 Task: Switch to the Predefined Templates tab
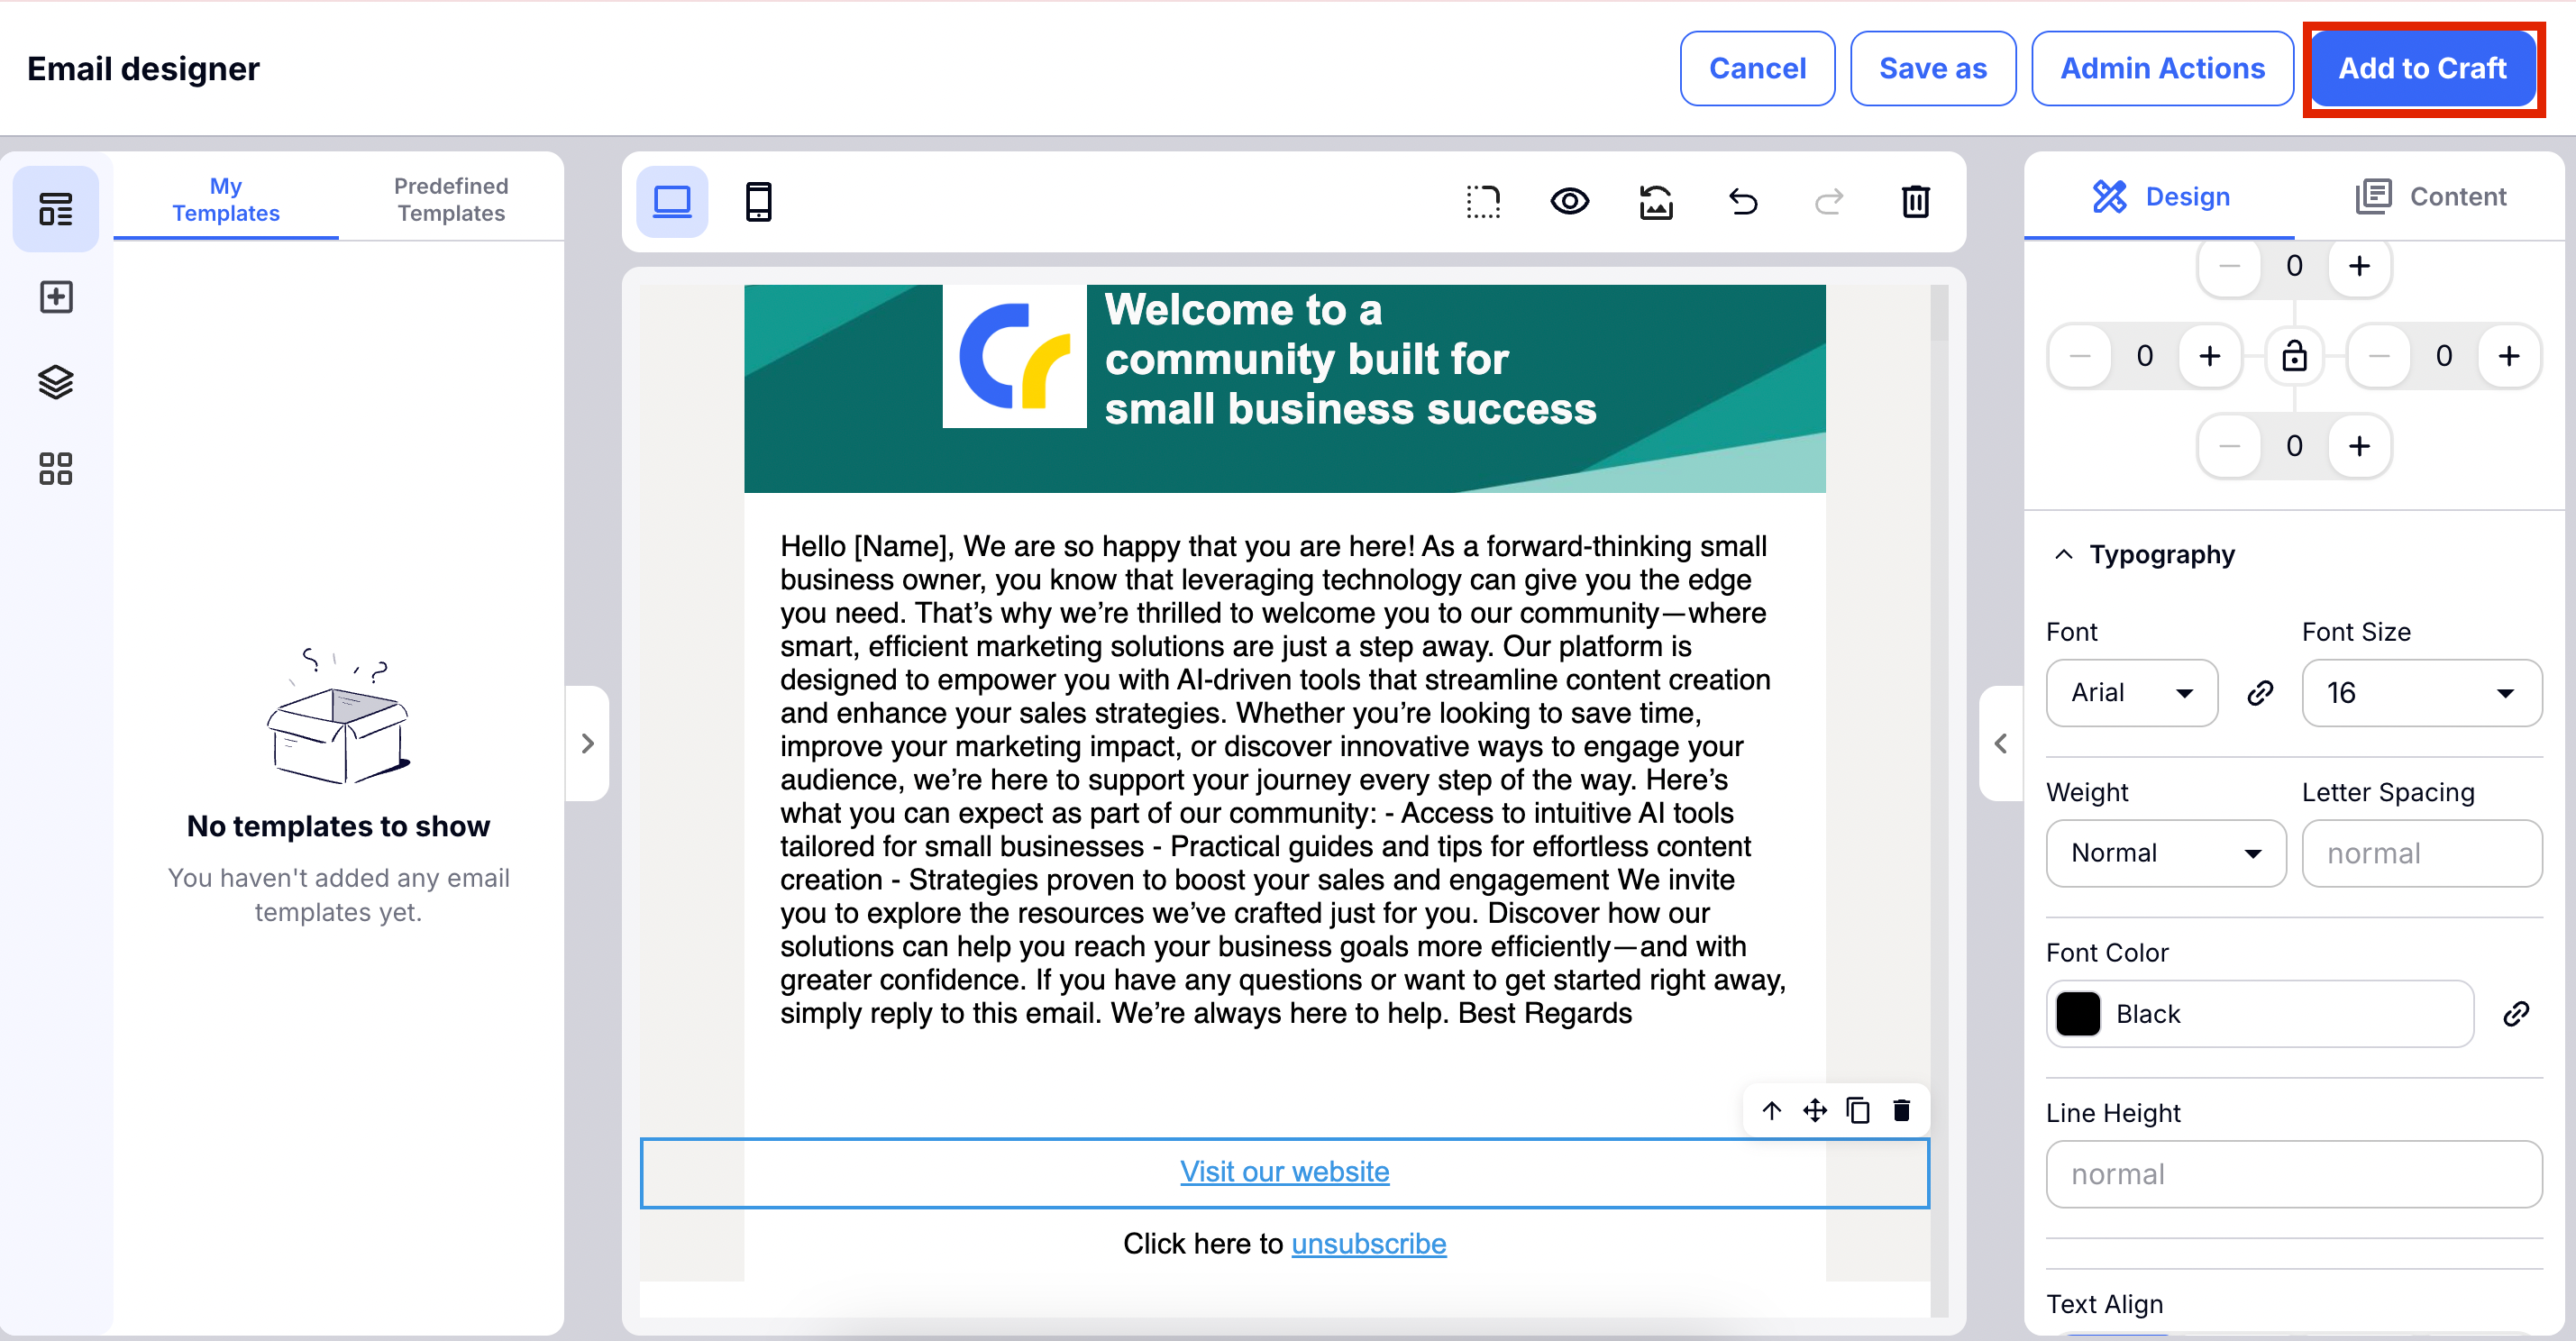pos(451,199)
